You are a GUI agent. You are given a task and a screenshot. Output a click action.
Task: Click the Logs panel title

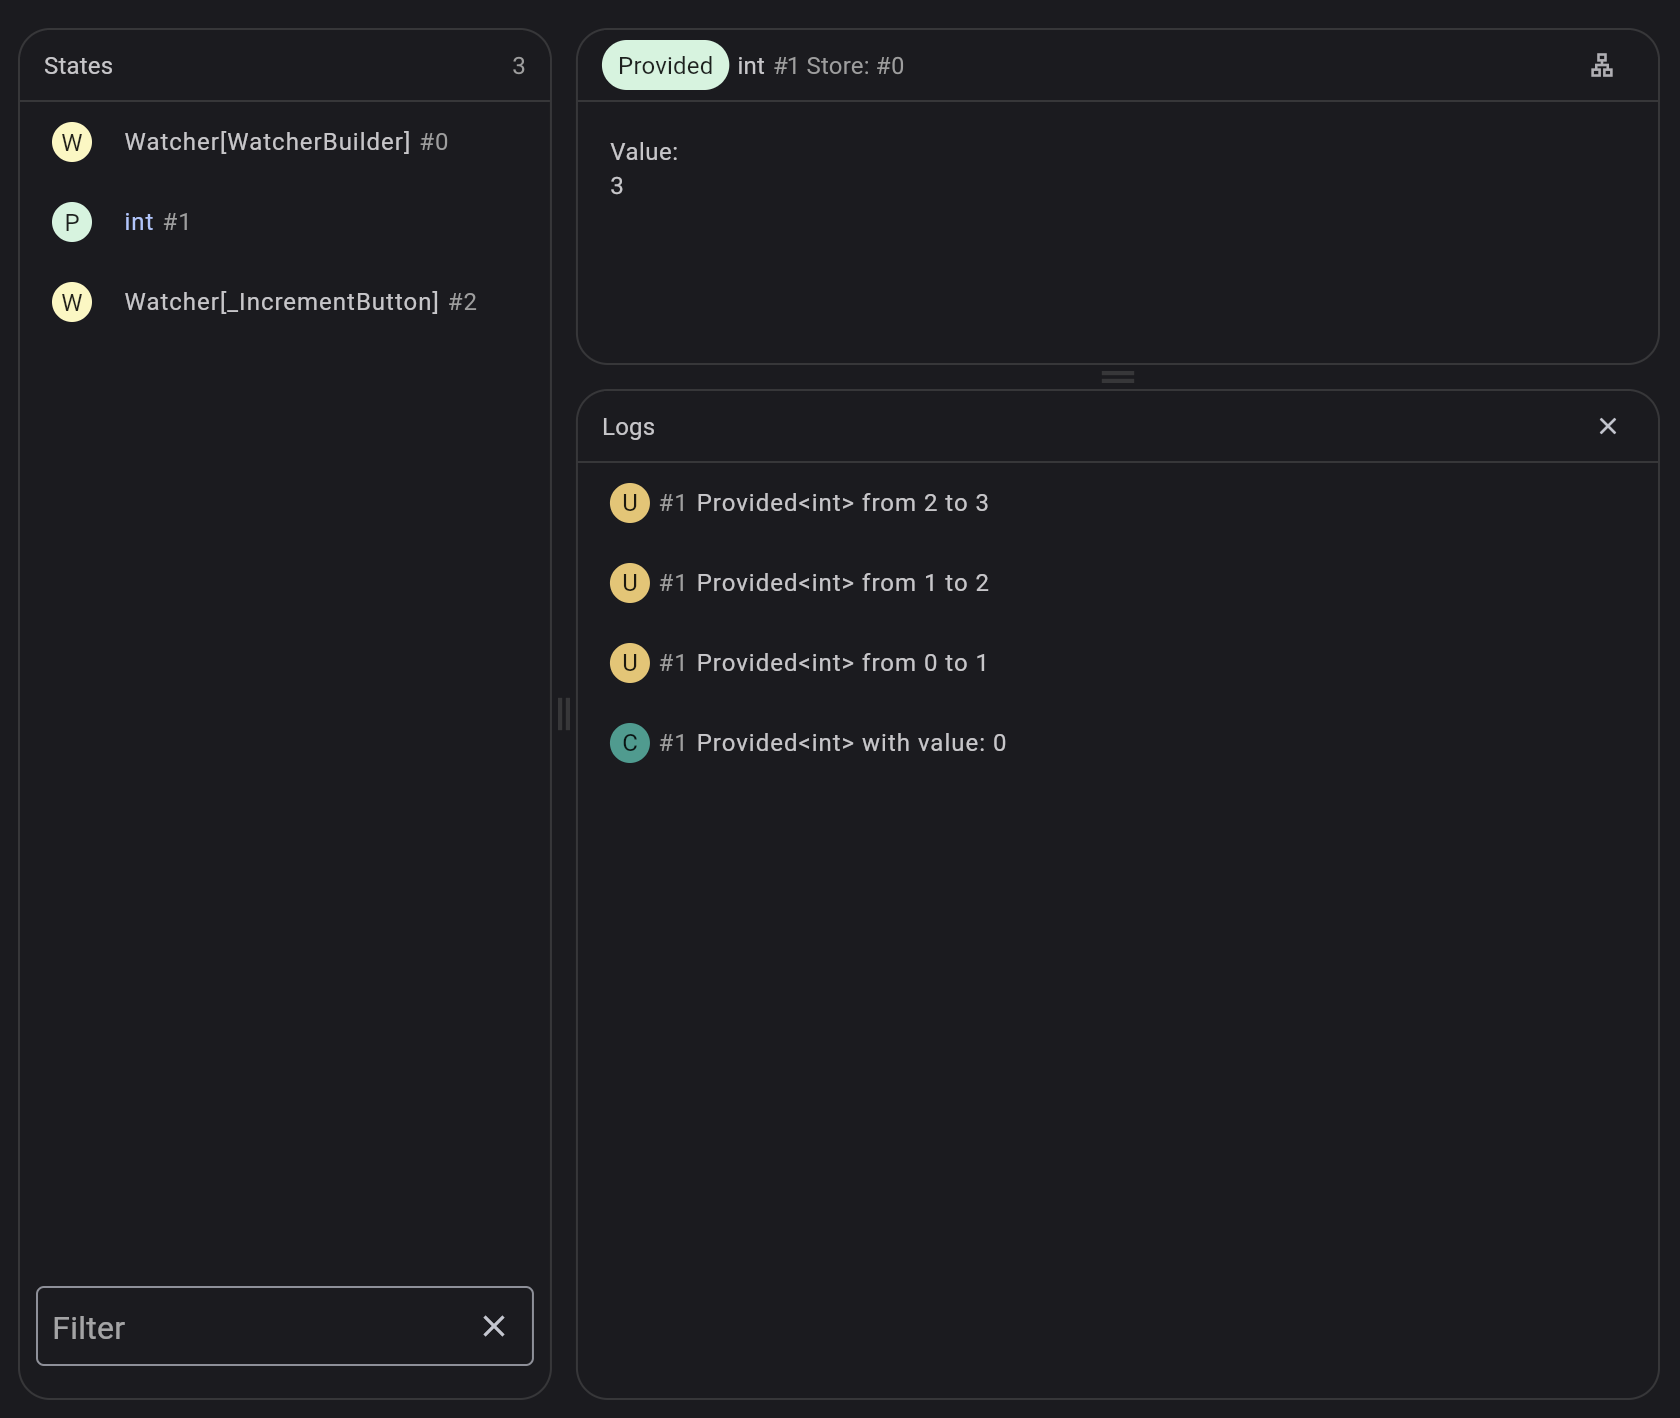pos(628,427)
